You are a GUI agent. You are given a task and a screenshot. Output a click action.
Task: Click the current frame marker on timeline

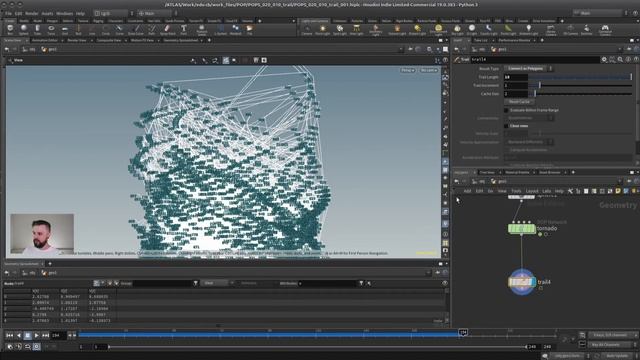point(463,333)
